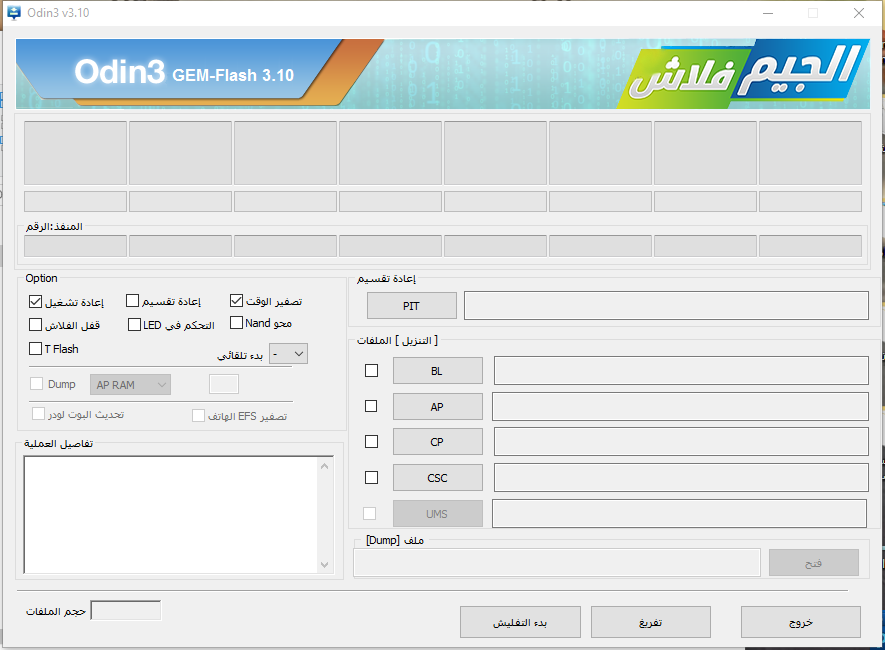Click the Odin3 app icon in title bar
This screenshot has width=885, height=650.
14,12
